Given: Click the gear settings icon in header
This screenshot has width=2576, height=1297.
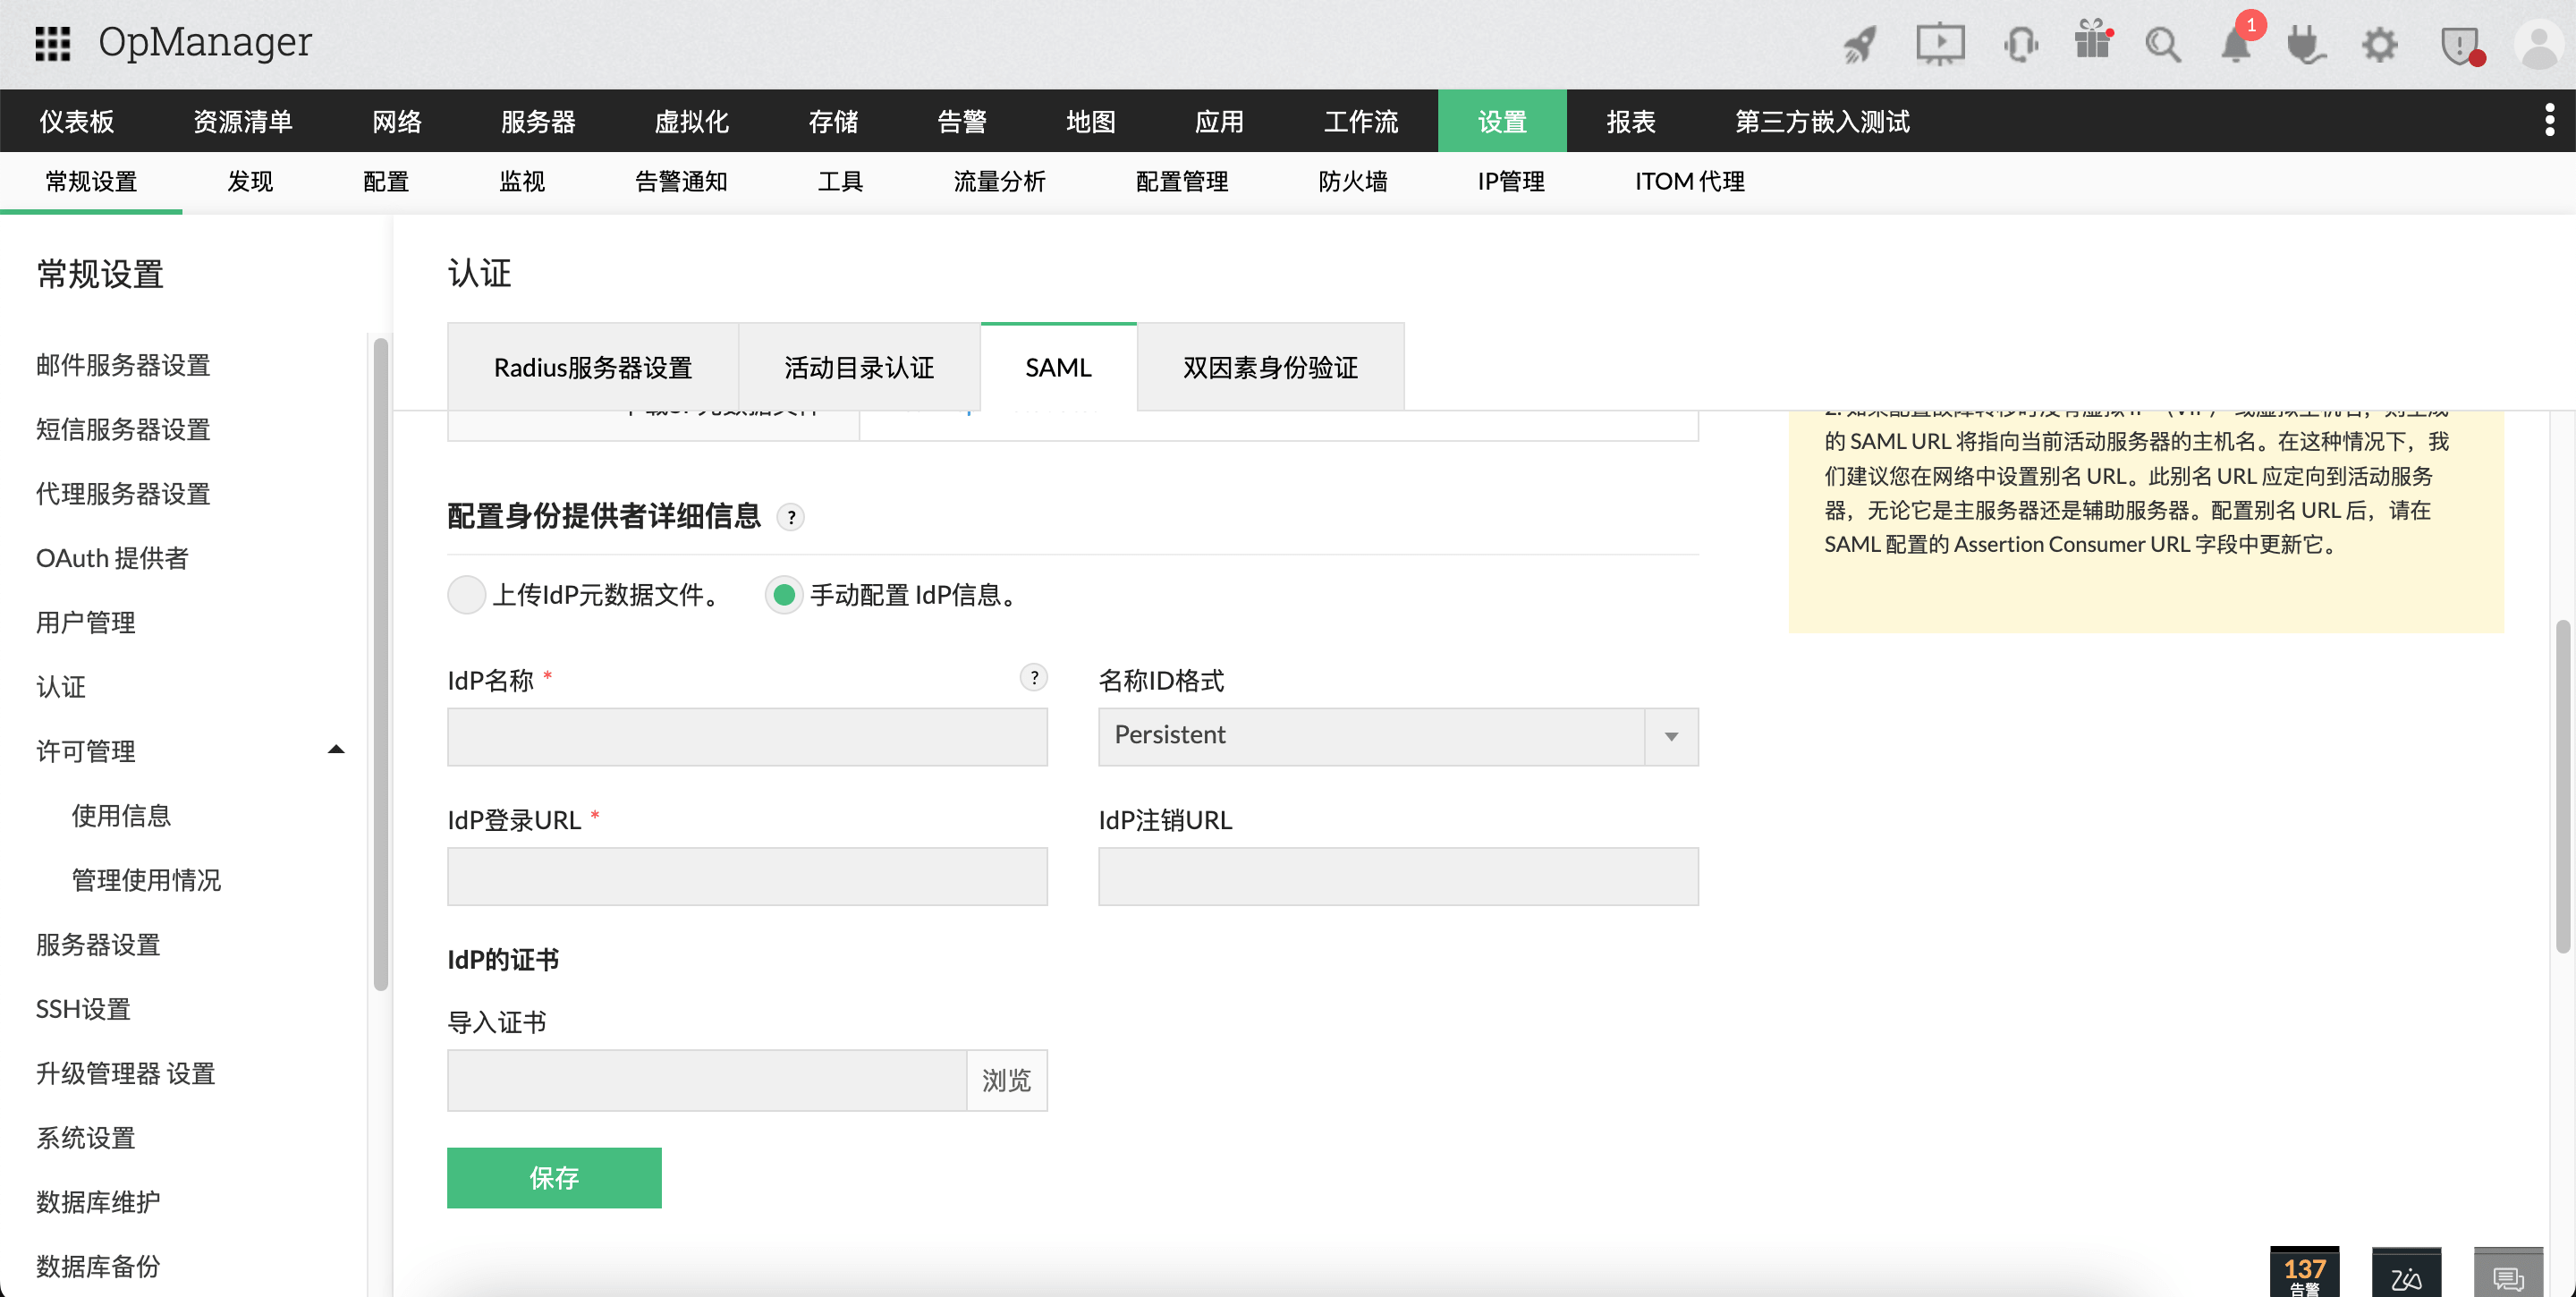Looking at the screenshot, I should [2379, 44].
